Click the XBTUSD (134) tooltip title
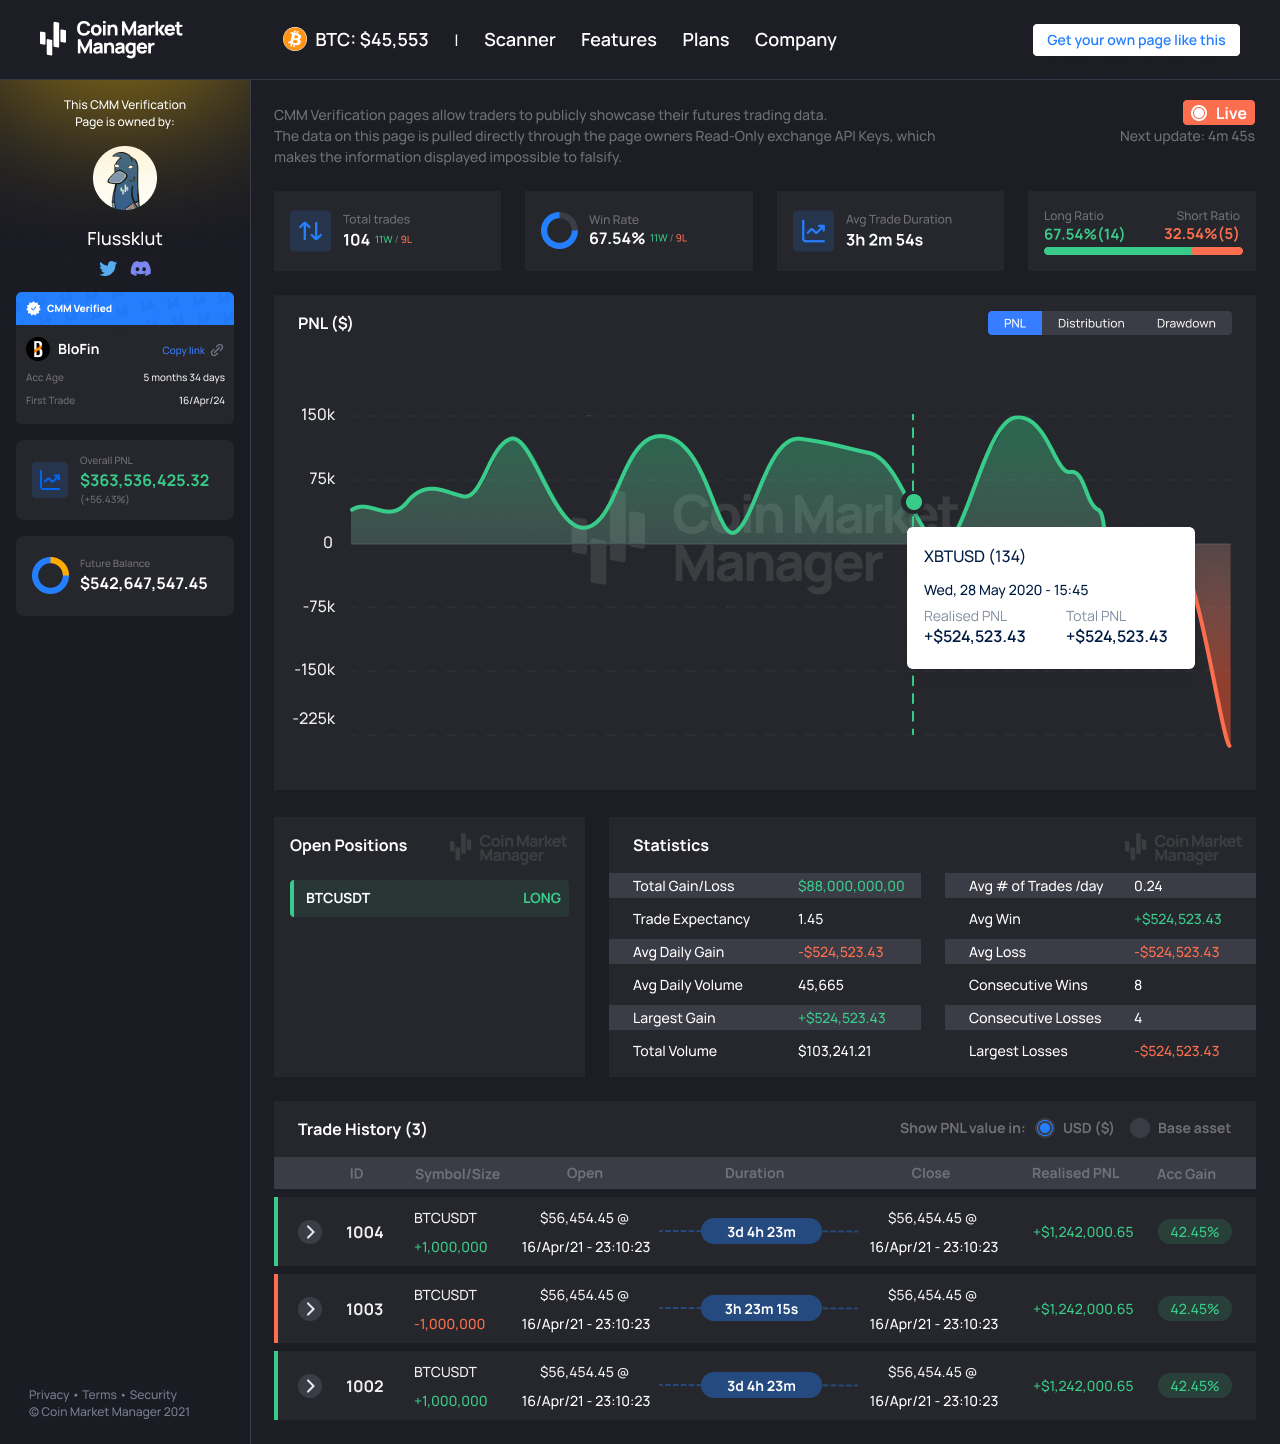This screenshot has width=1280, height=1444. point(974,556)
